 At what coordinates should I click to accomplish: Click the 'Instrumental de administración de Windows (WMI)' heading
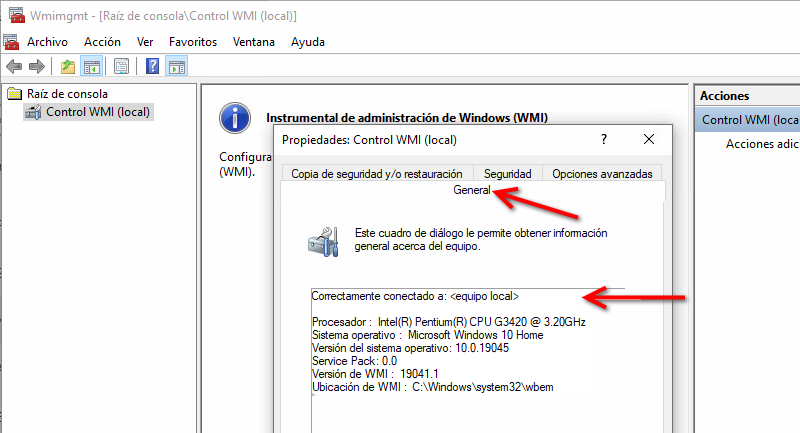point(407,118)
